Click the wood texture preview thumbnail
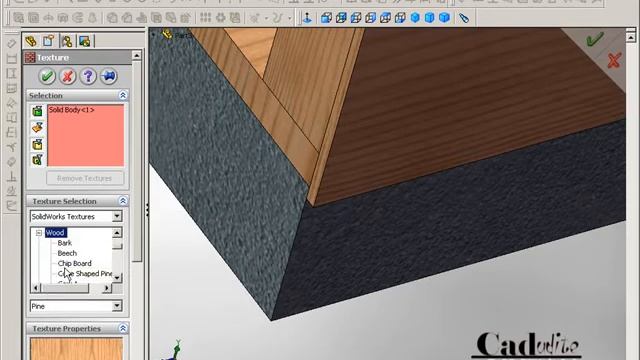640x360 pixels. tap(76, 349)
